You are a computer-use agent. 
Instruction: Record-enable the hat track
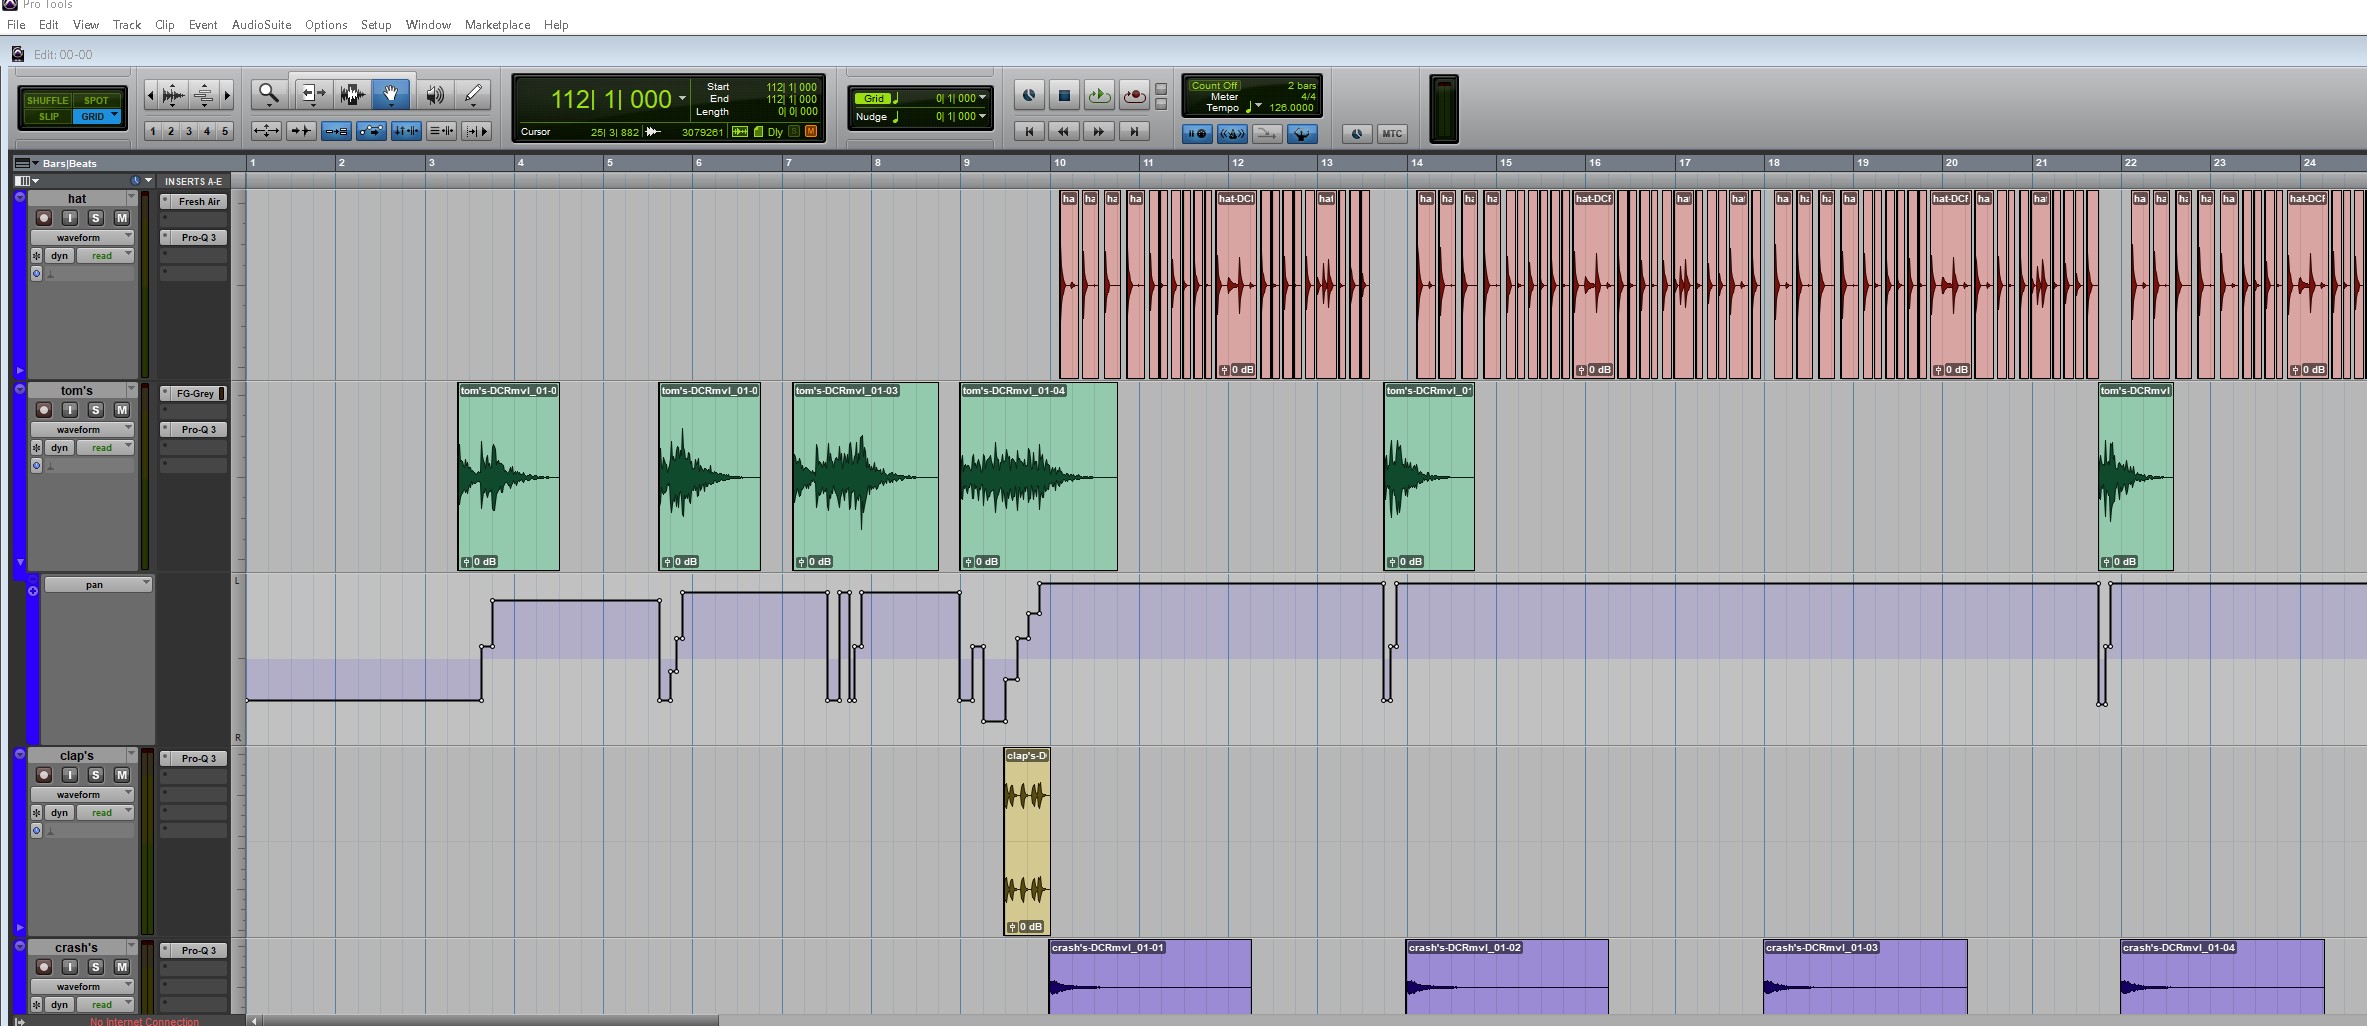(43, 218)
